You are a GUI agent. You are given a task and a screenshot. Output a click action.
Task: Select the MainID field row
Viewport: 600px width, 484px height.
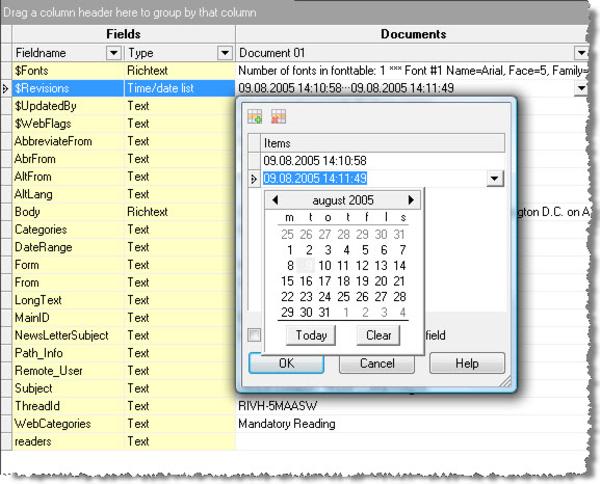[67, 318]
